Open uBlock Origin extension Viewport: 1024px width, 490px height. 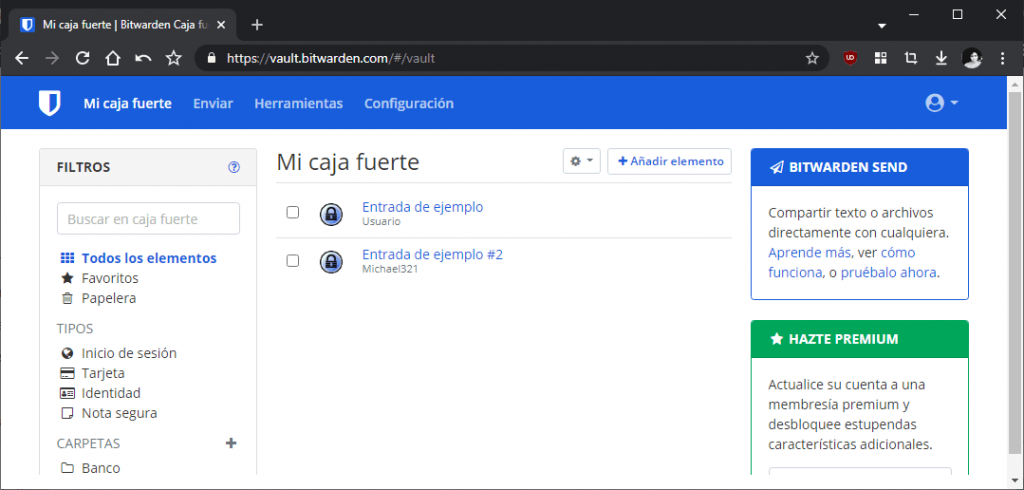[850, 58]
